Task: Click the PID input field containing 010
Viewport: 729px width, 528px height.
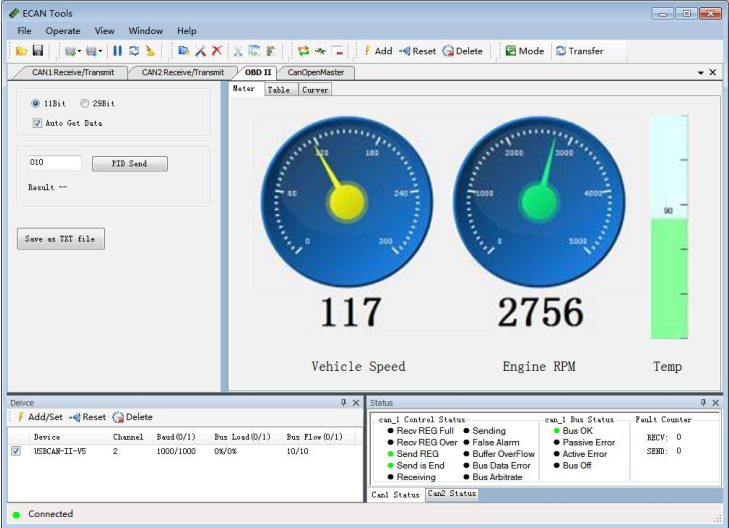Action: coord(54,162)
